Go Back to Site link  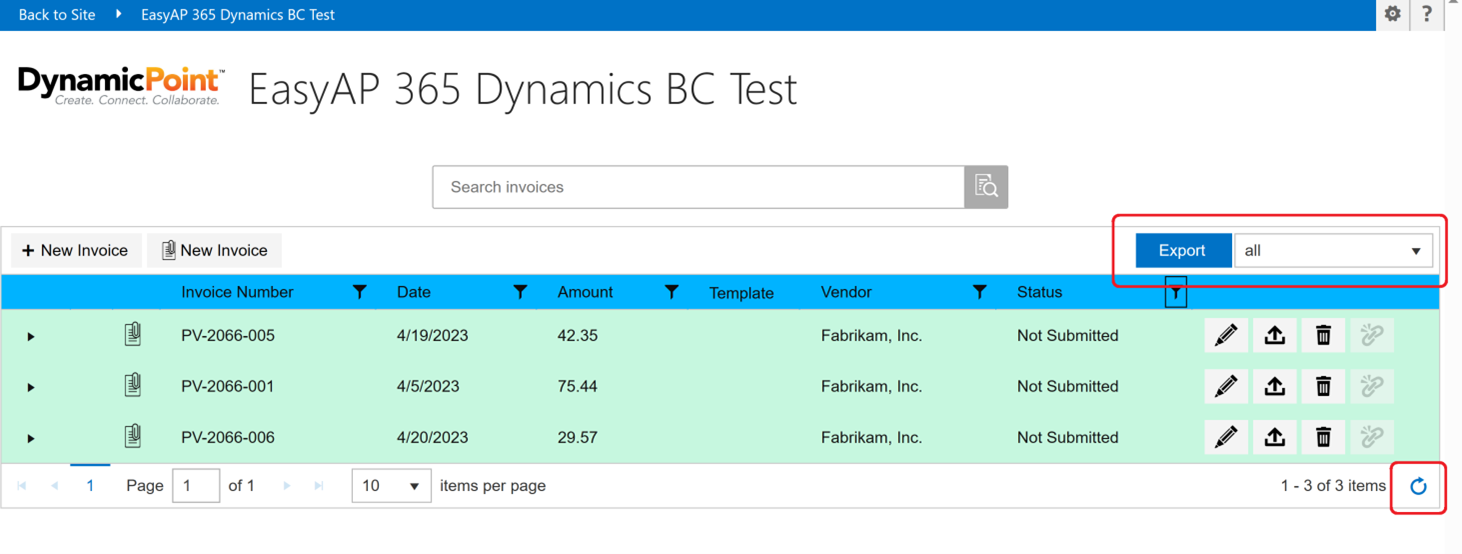click(57, 15)
